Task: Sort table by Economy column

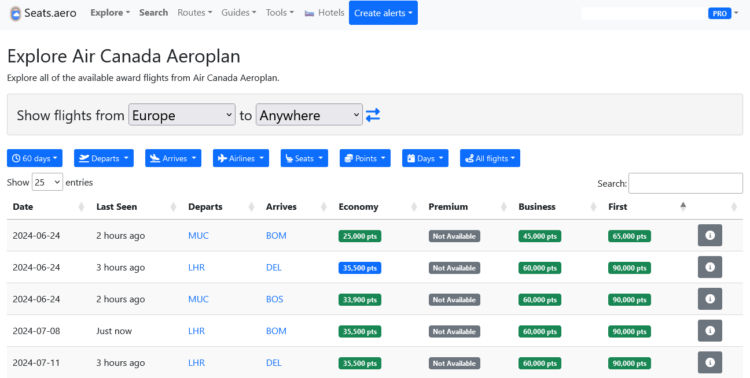Action: (377, 207)
